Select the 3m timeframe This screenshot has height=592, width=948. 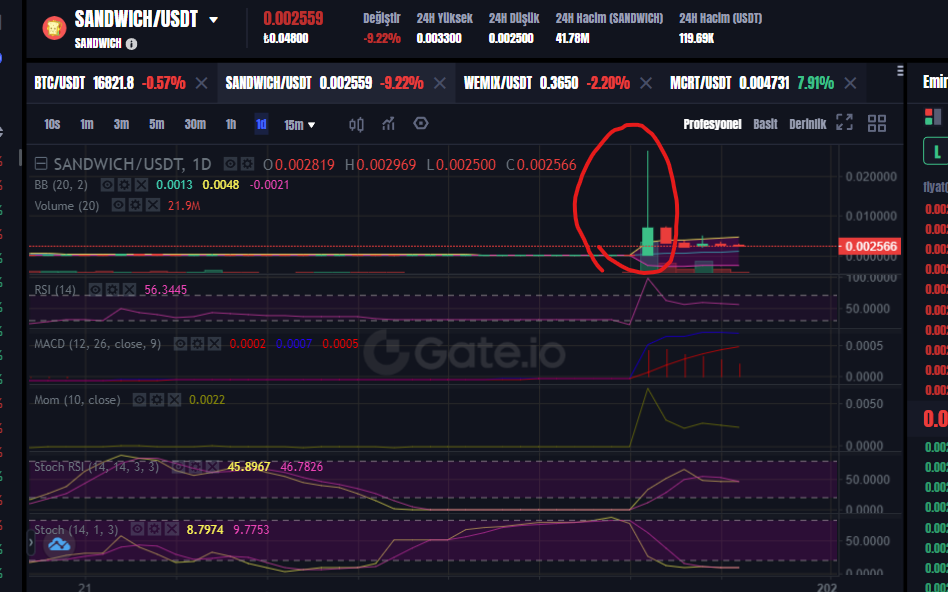tap(122, 124)
